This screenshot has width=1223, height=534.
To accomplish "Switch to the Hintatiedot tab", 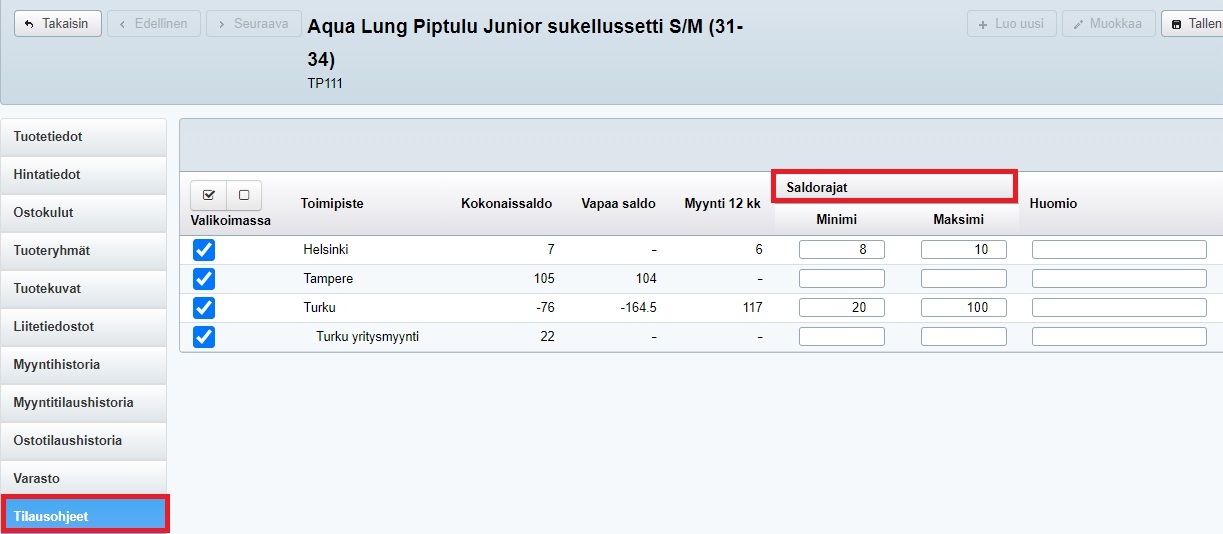I will (x=83, y=175).
